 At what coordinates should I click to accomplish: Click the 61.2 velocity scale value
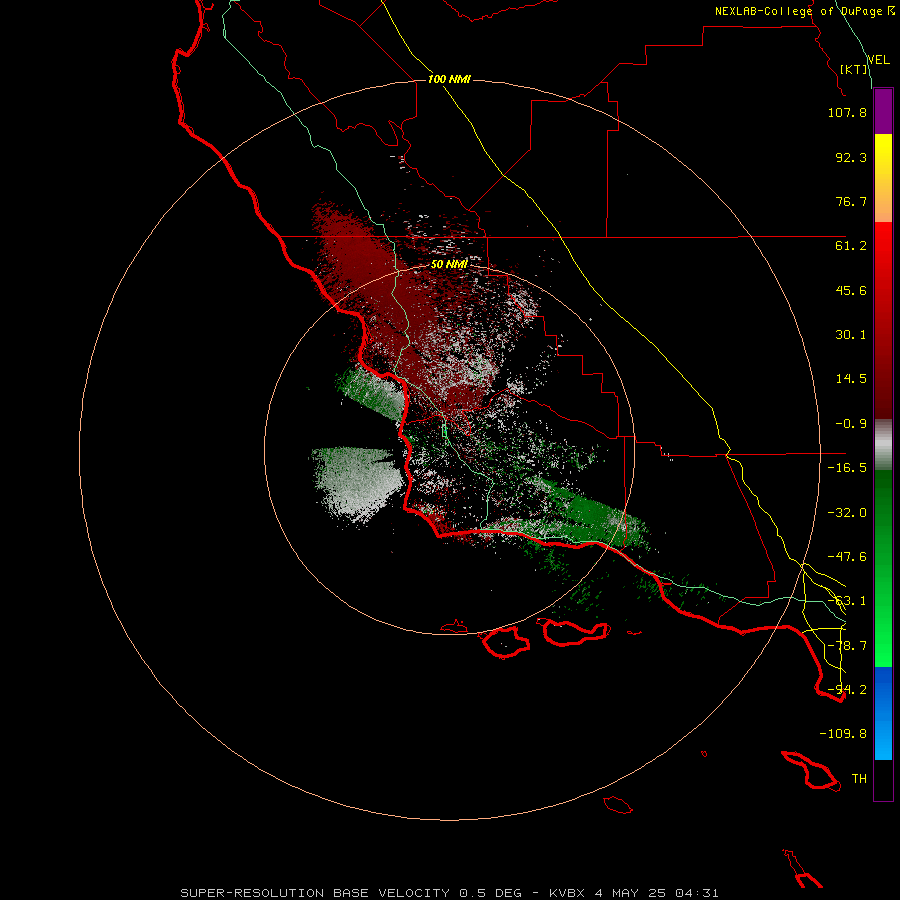coord(851,246)
